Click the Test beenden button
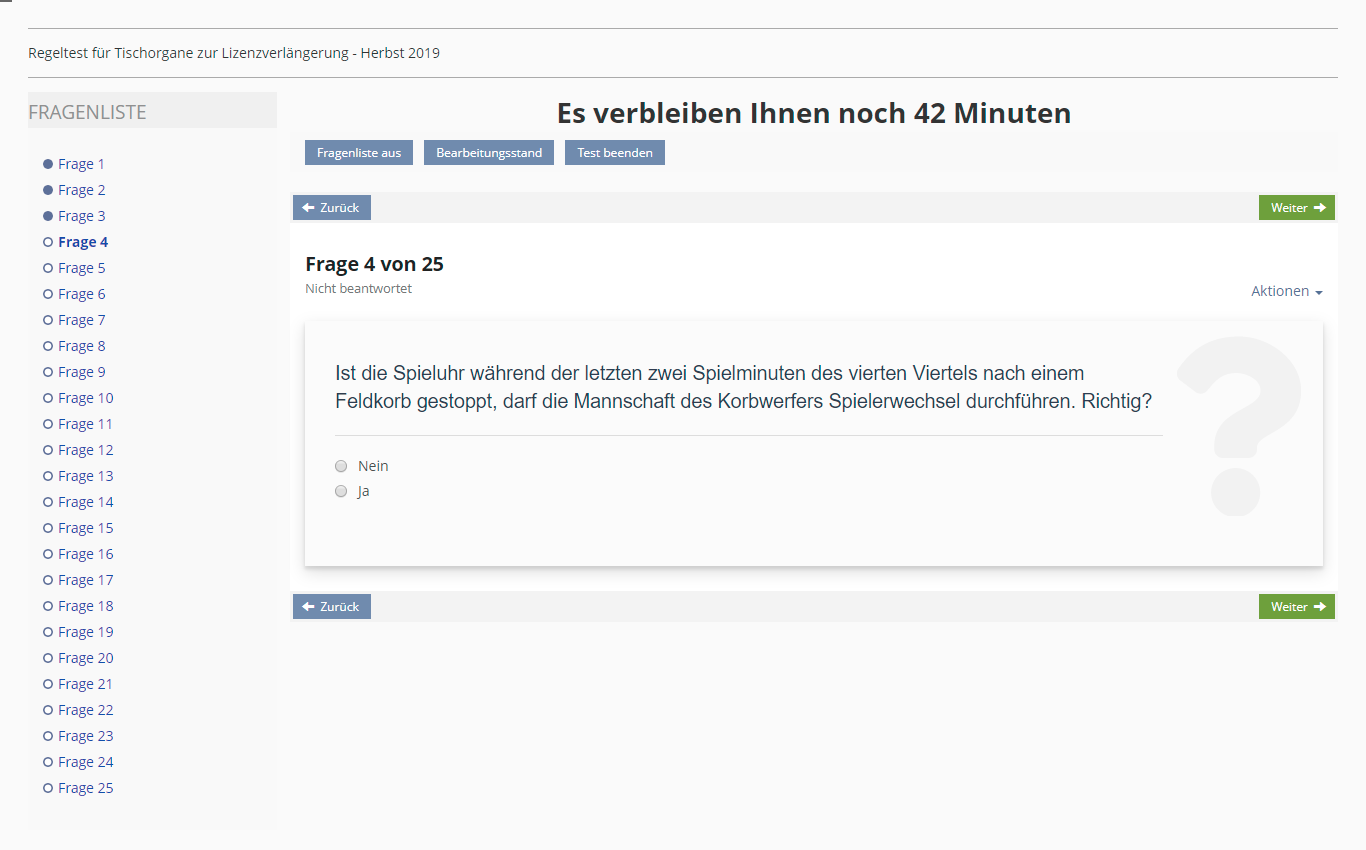The width and height of the screenshot is (1366, 850). click(x=614, y=153)
